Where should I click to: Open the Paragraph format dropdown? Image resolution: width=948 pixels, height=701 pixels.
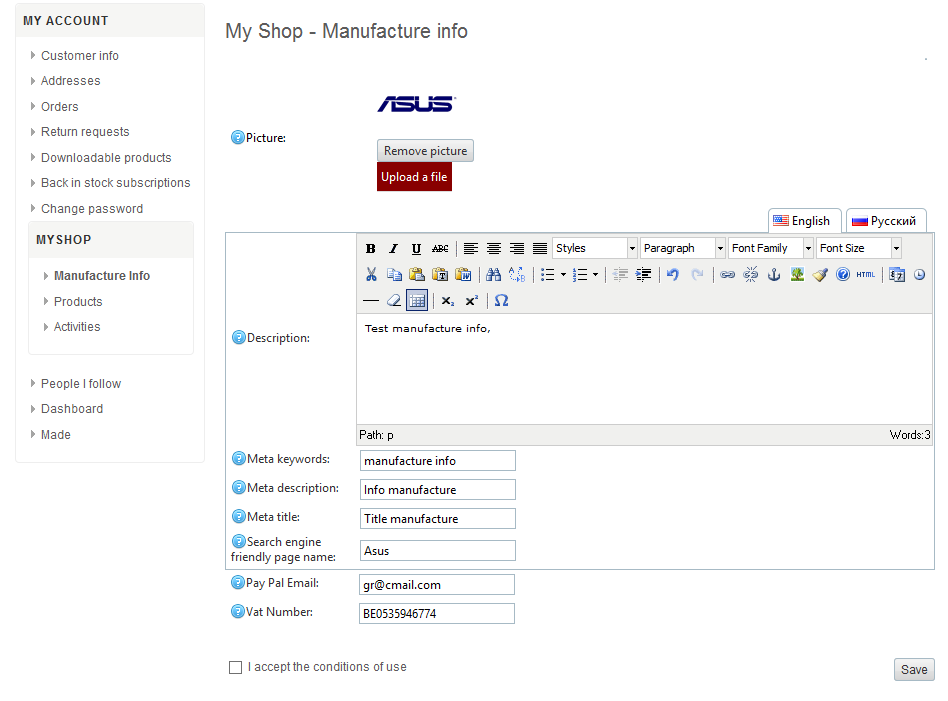tap(683, 248)
